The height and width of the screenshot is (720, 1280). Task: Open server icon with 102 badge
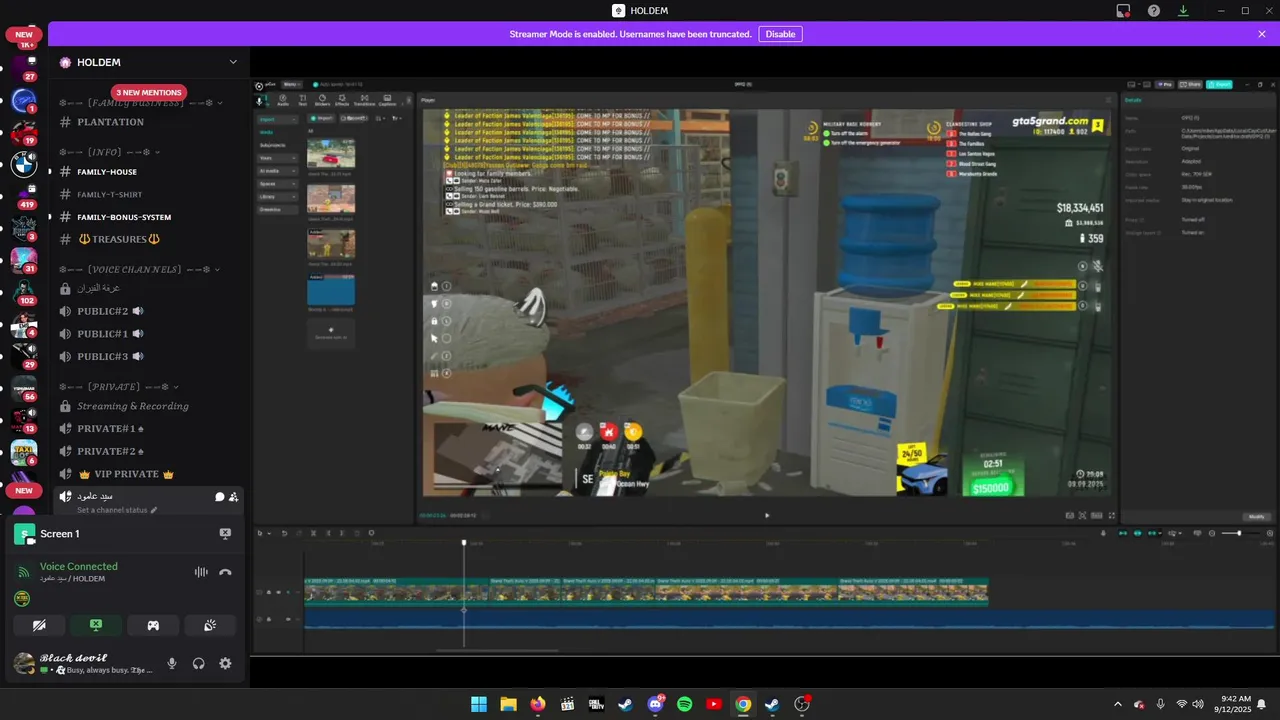(x=24, y=291)
